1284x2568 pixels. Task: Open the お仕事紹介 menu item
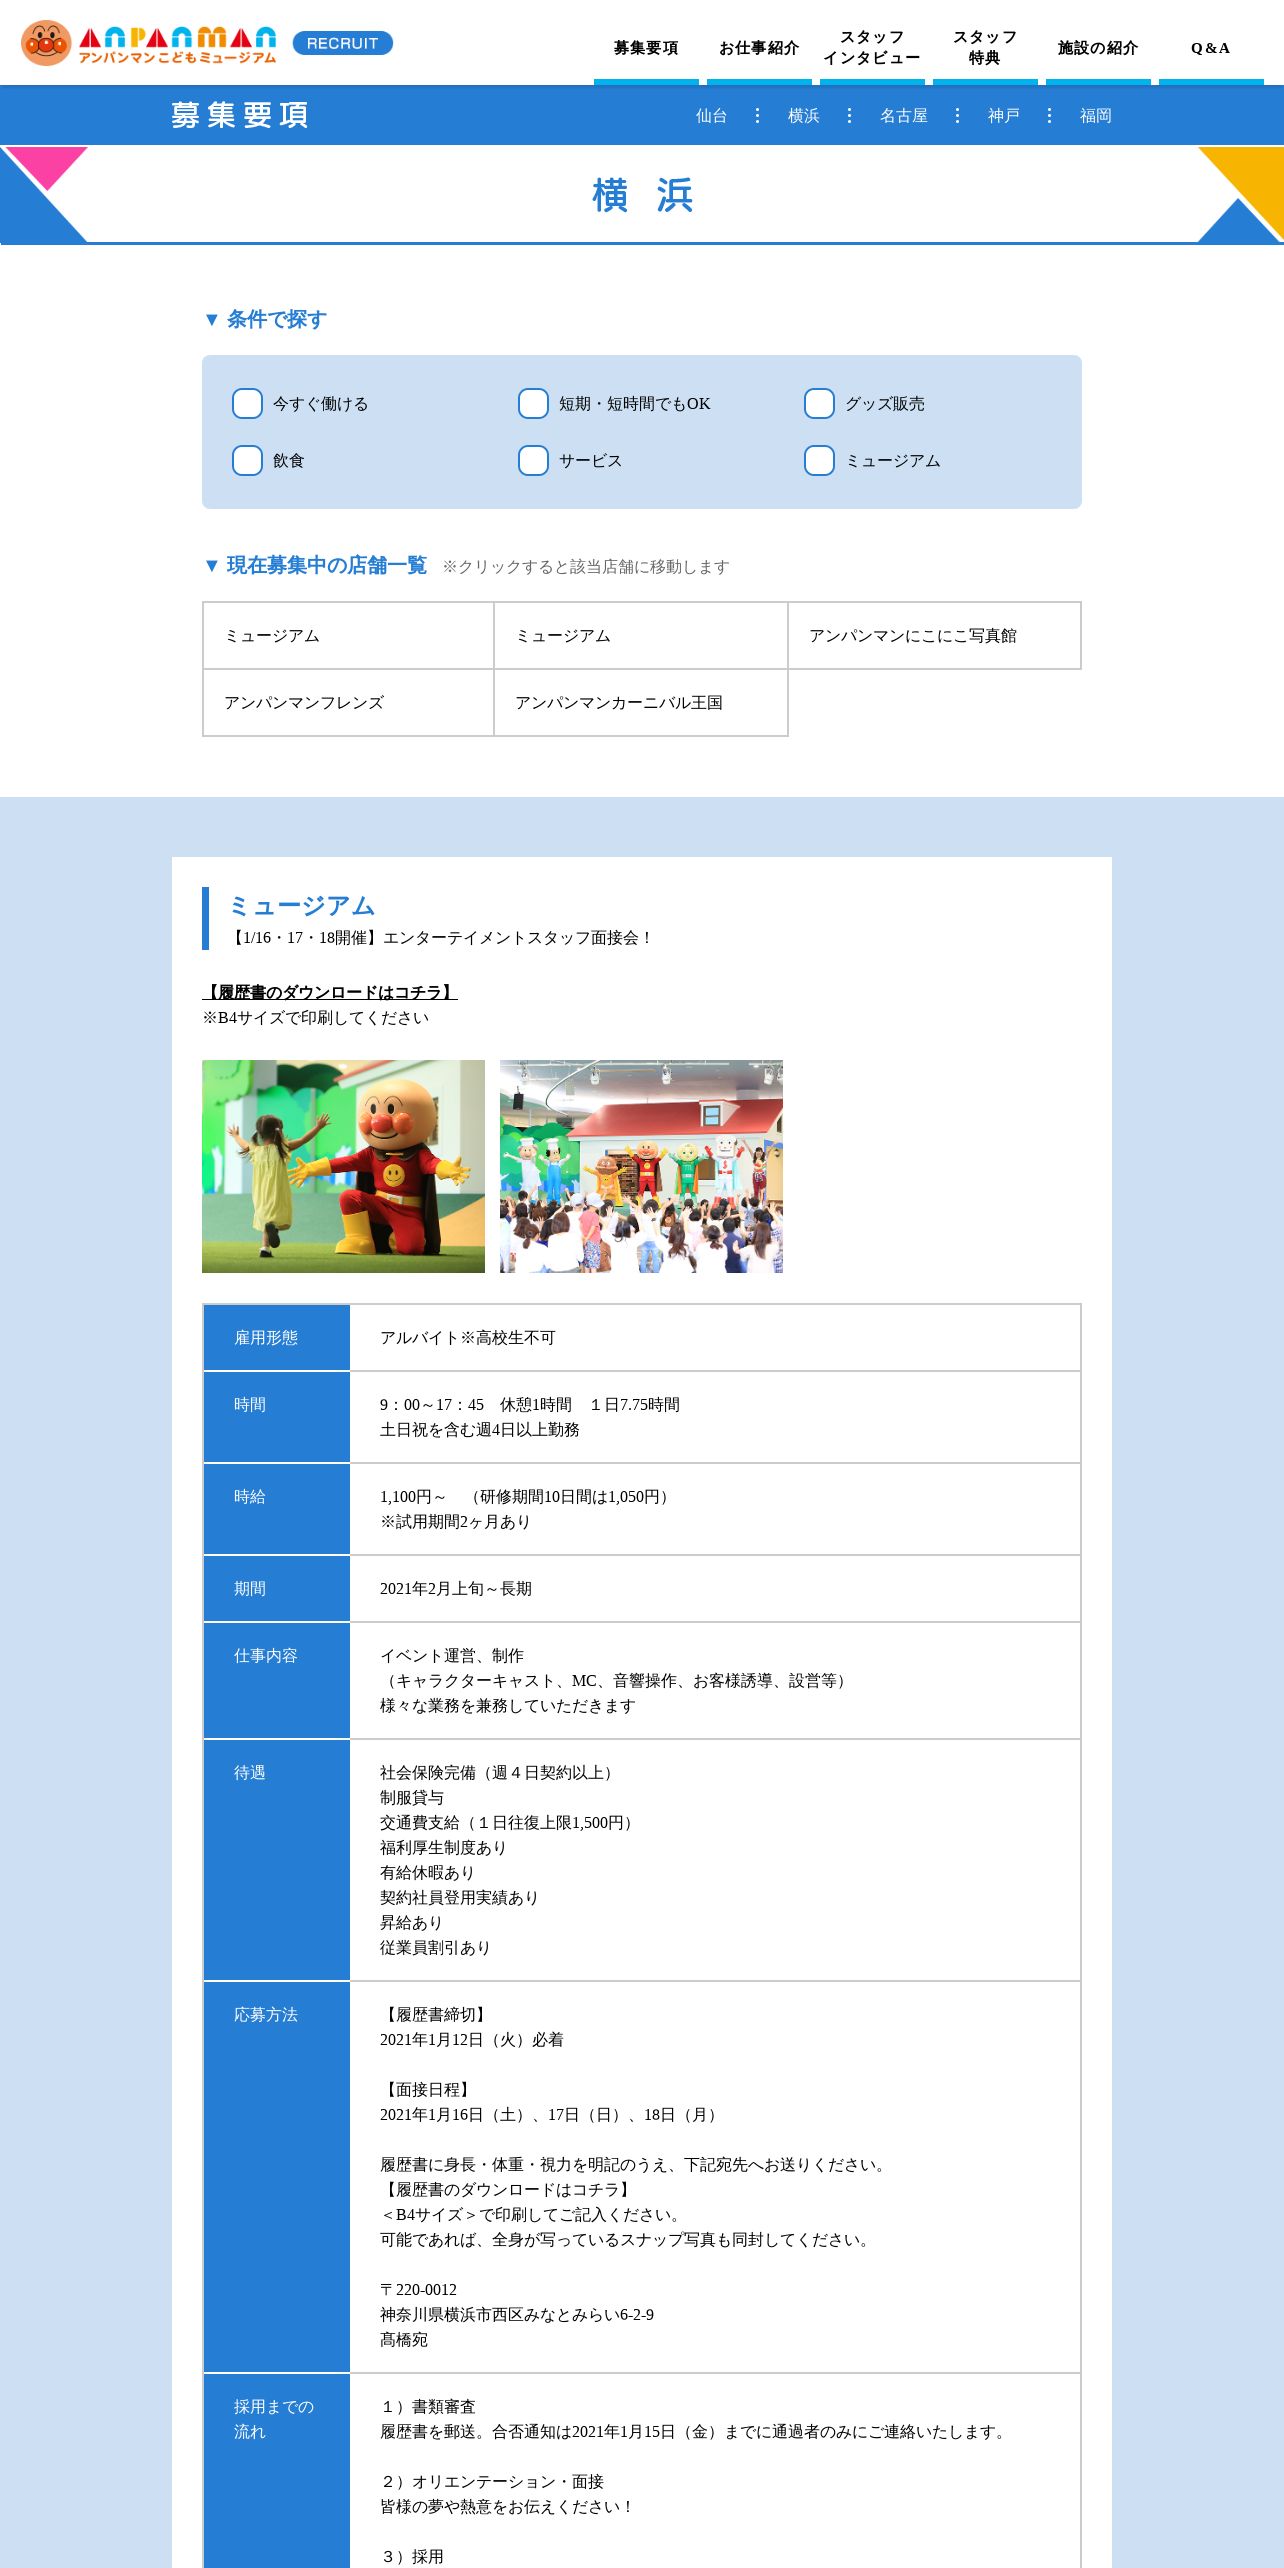click(x=759, y=48)
